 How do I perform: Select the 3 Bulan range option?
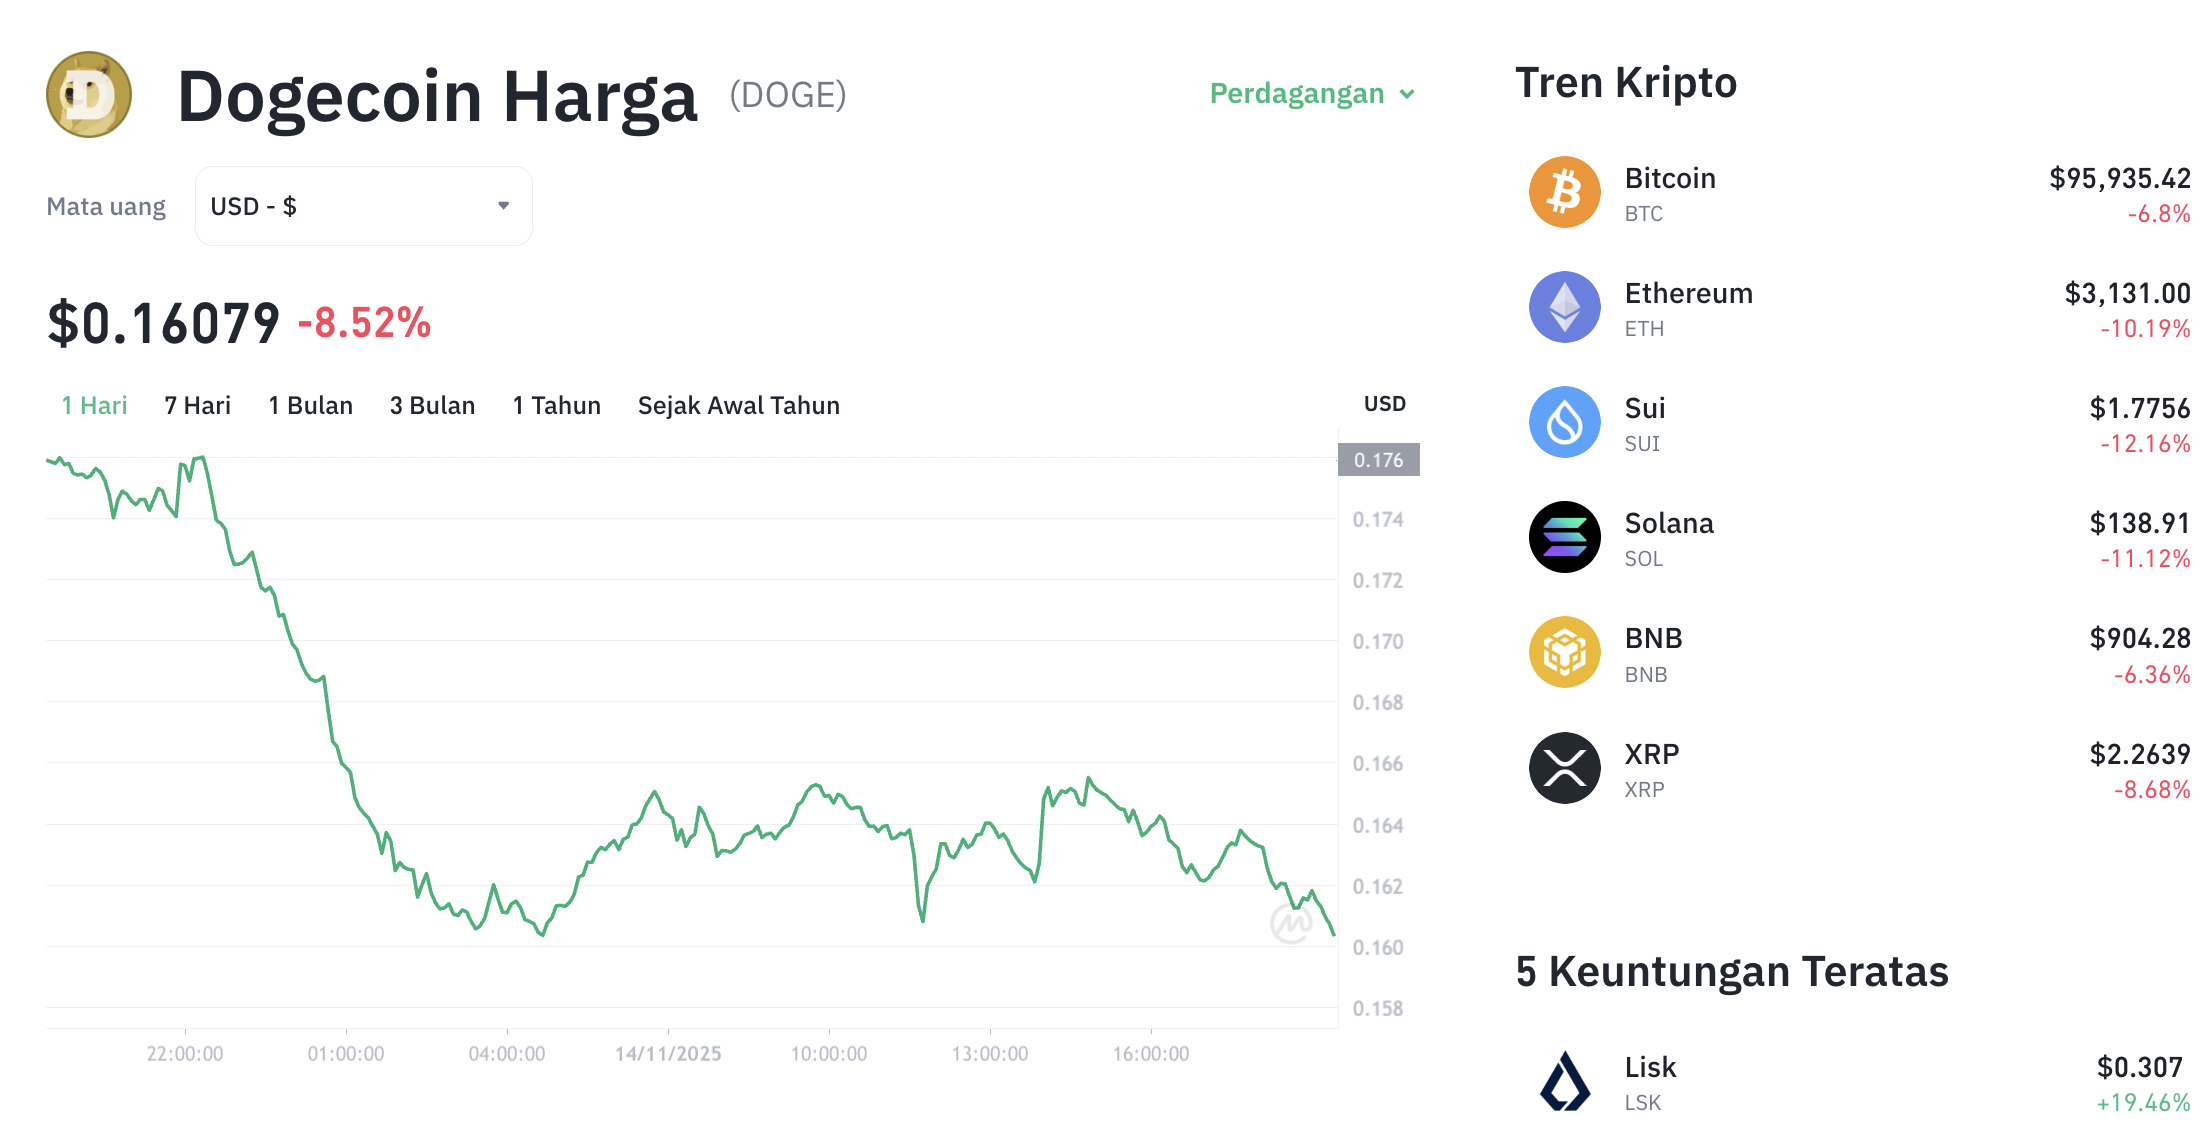[432, 405]
